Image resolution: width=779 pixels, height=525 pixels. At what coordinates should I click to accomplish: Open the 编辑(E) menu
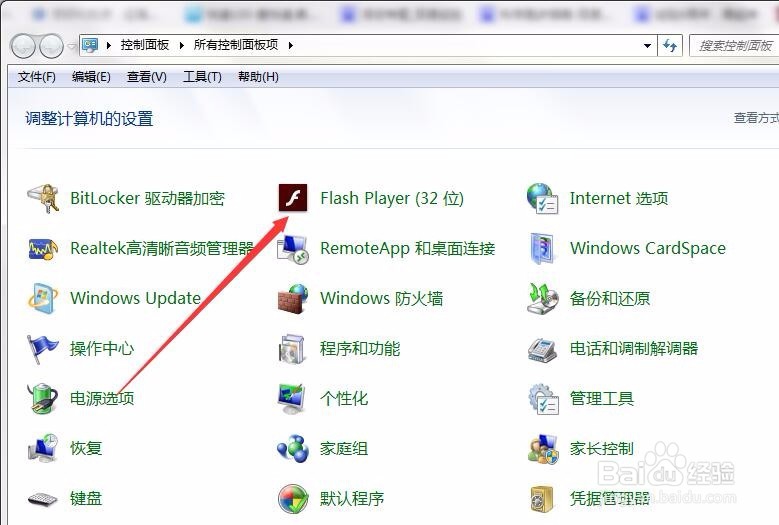pyautogui.click(x=91, y=77)
